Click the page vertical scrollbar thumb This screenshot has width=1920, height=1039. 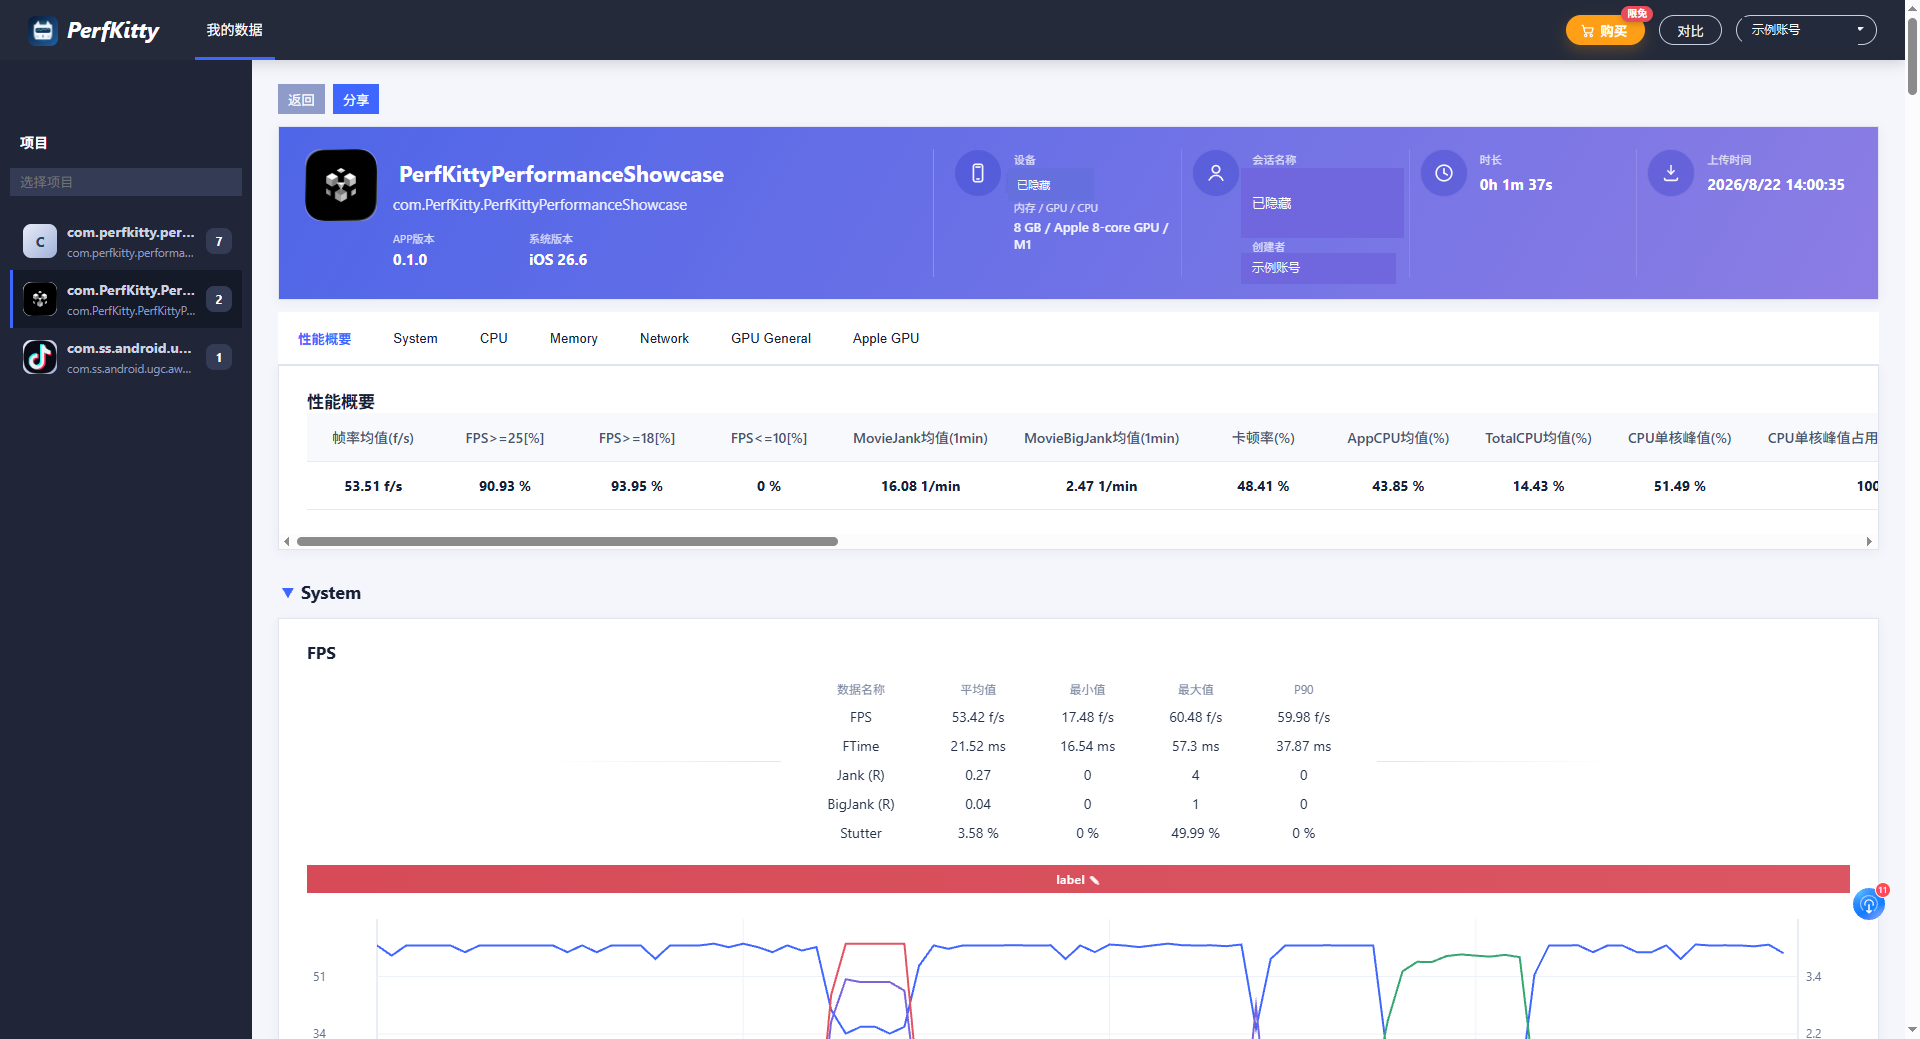1912,55
